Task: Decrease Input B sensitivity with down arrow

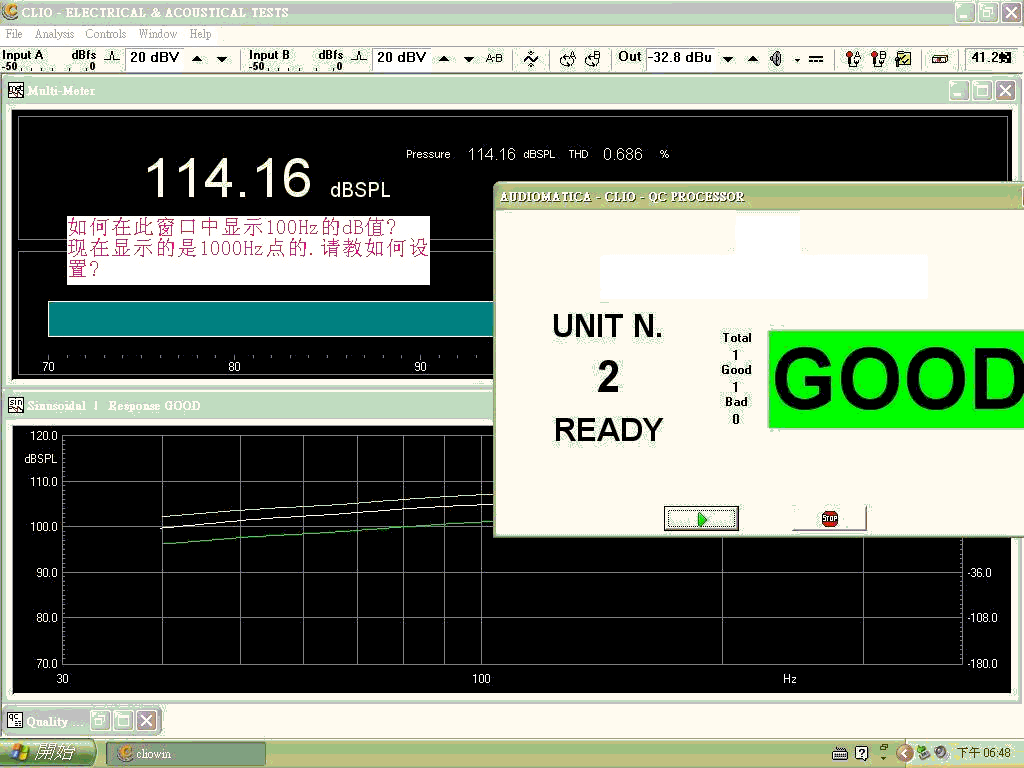Action: click(468, 59)
